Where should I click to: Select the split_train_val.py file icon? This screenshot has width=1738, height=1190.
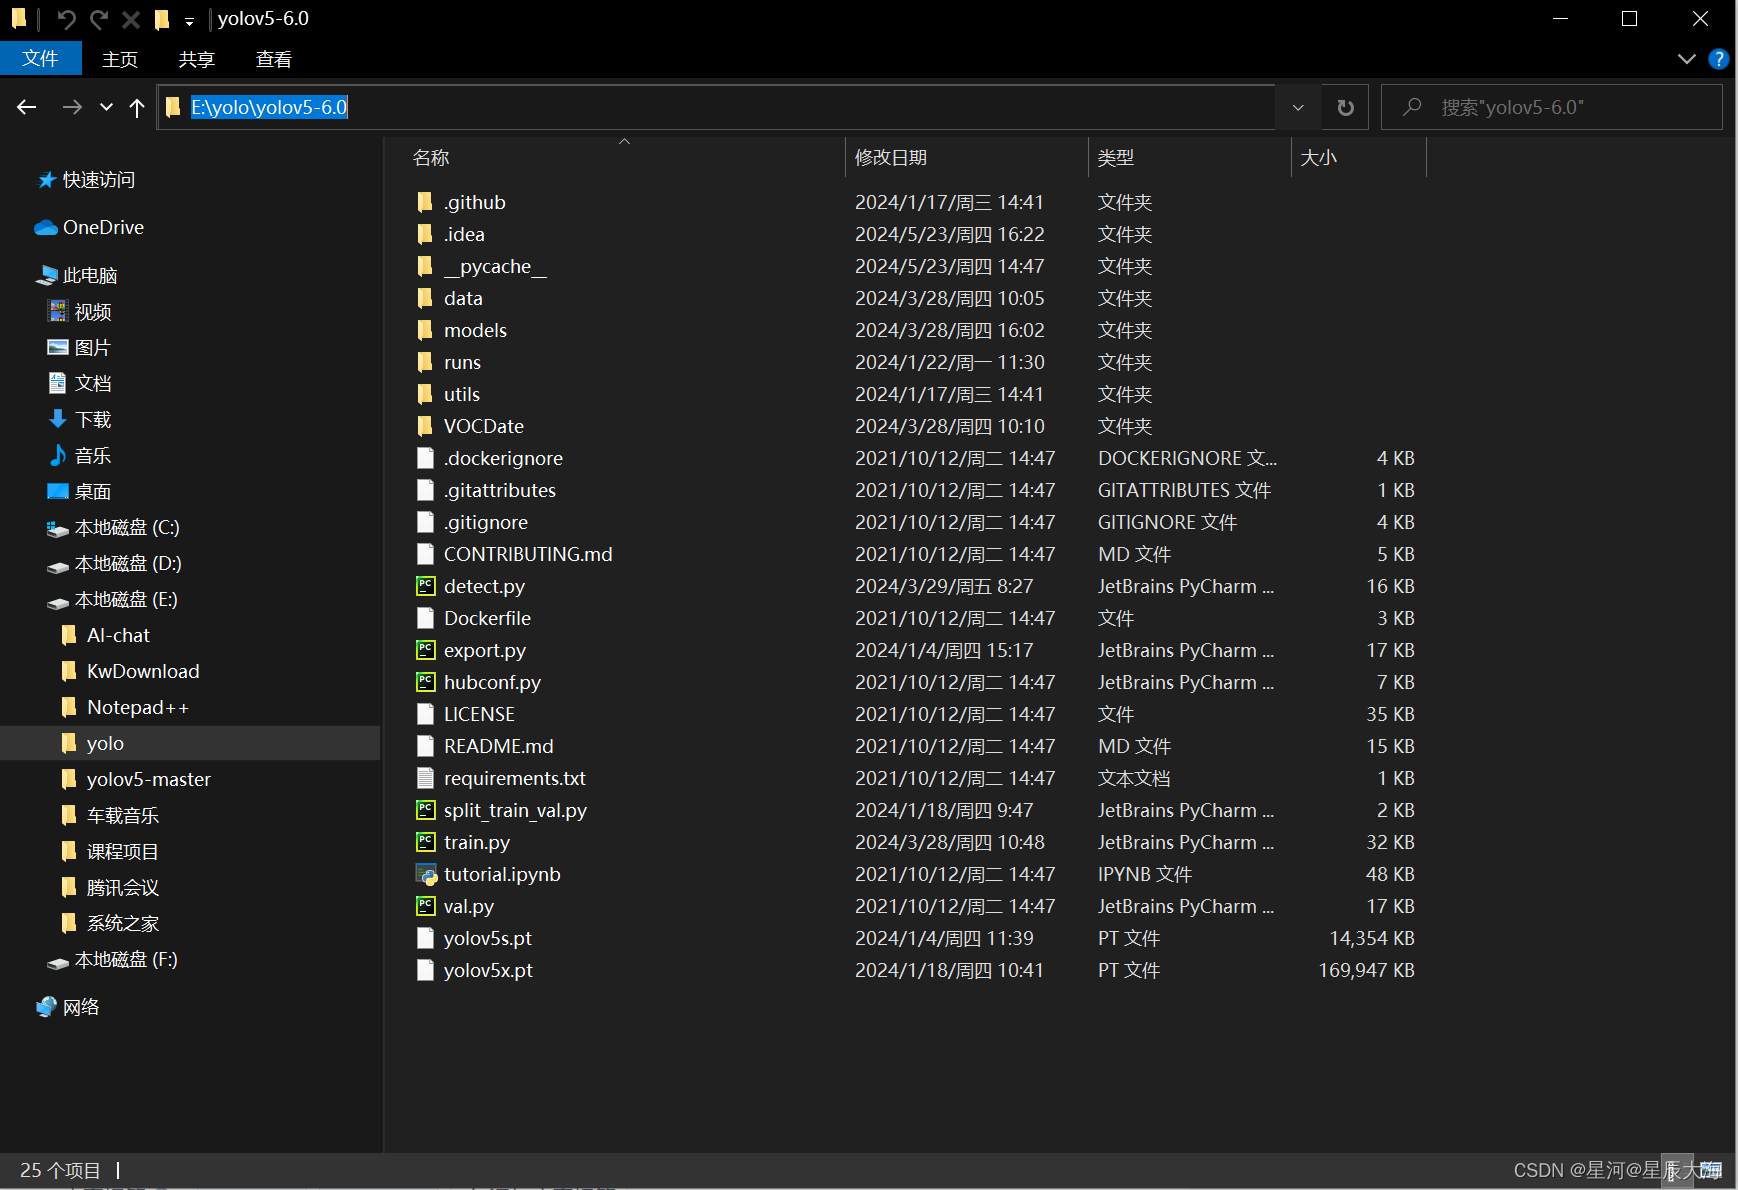426,810
